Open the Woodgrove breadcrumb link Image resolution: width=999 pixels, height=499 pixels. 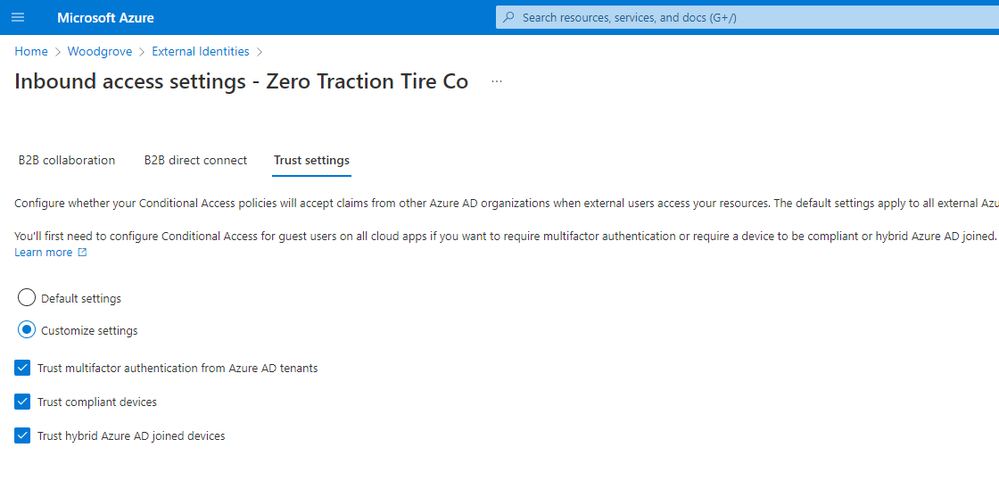click(100, 52)
